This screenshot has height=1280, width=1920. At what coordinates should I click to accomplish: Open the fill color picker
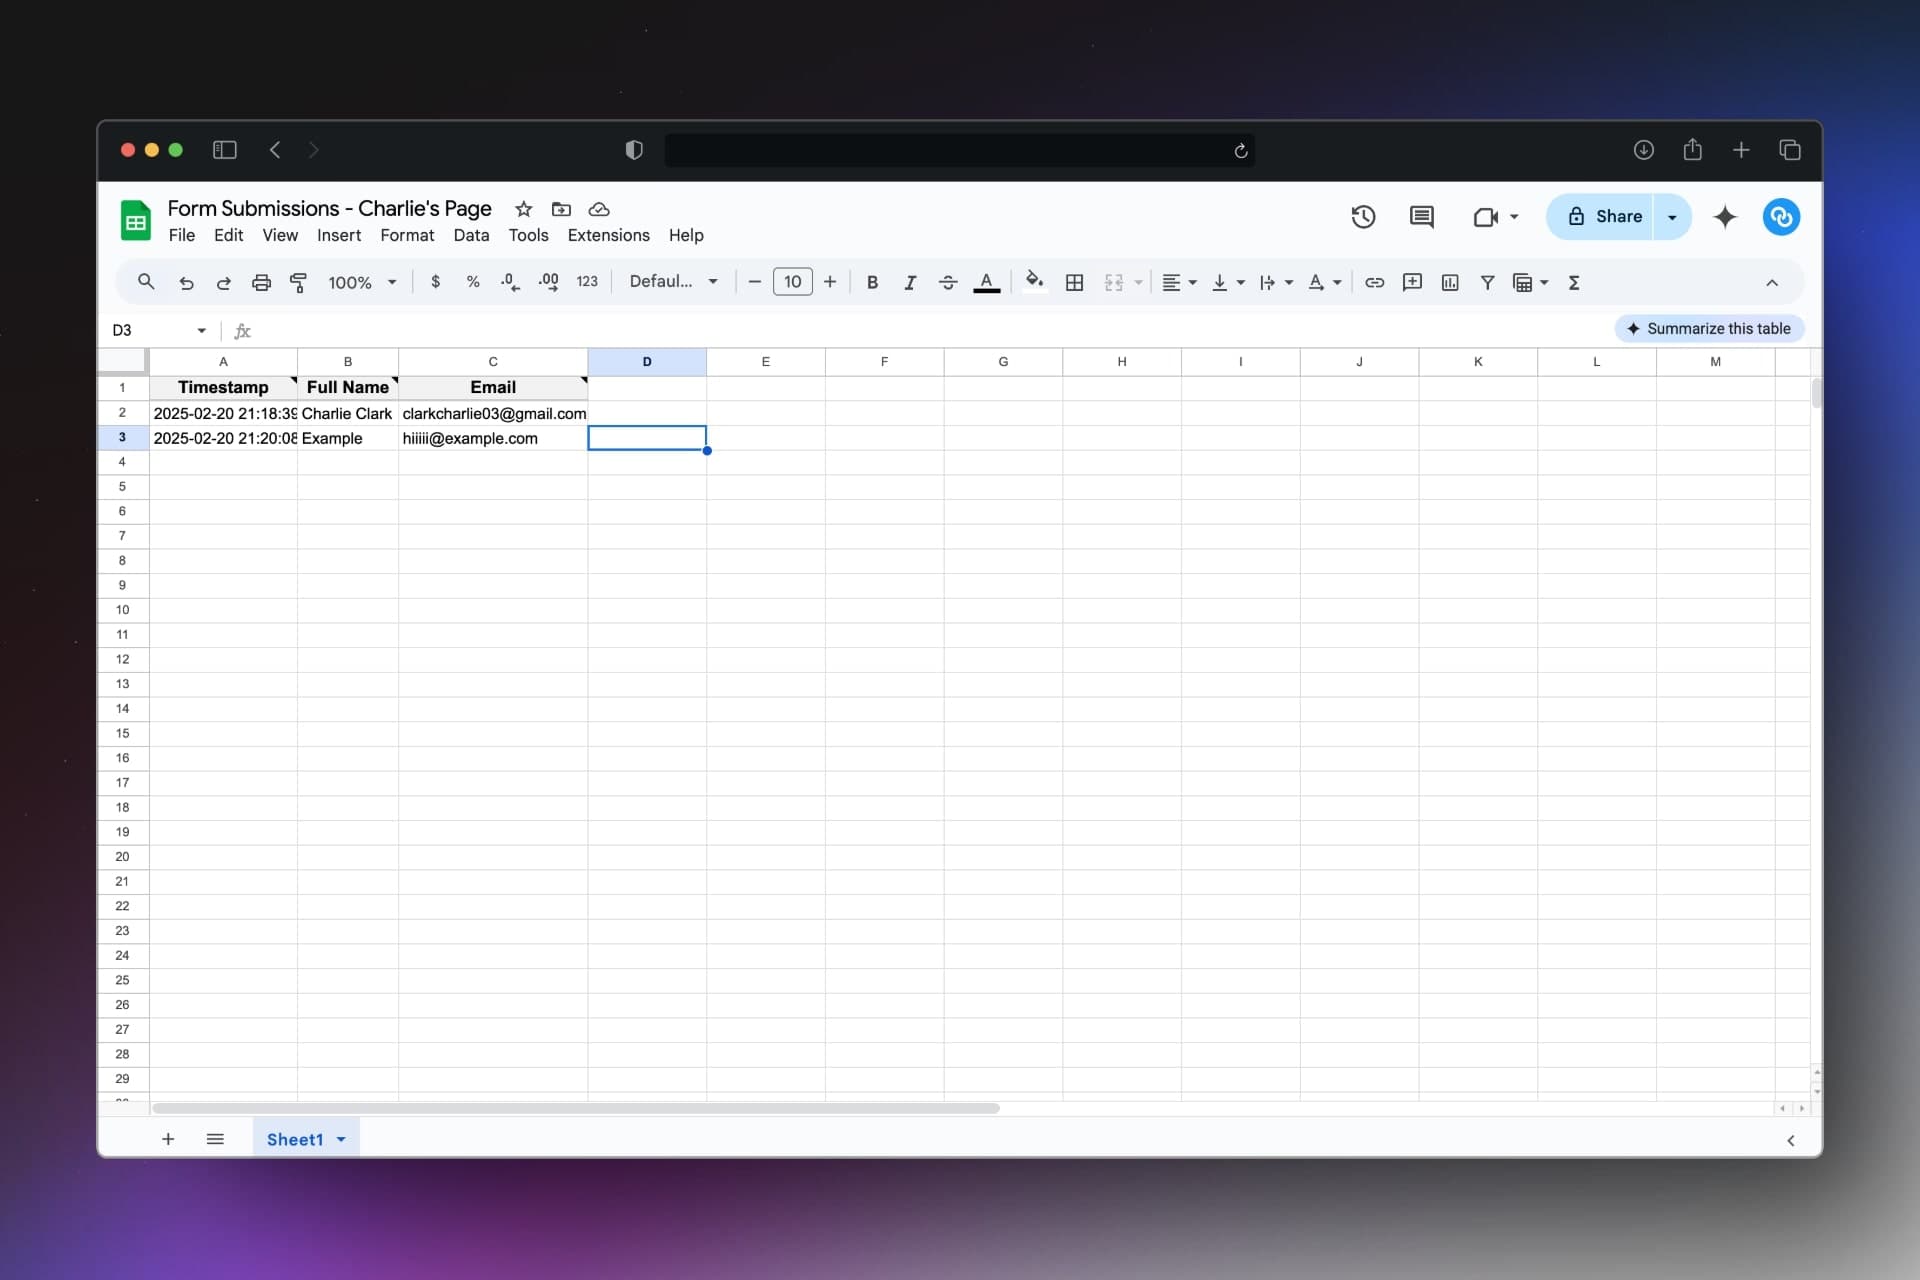click(1035, 281)
